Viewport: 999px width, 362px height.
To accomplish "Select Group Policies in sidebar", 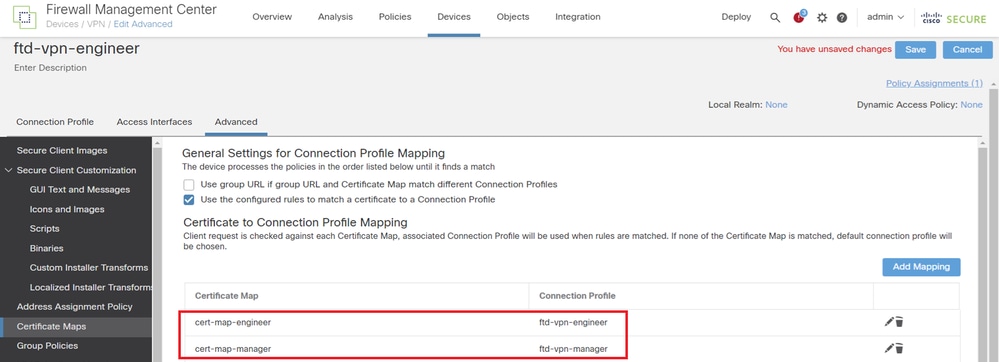I will tap(47, 345).
